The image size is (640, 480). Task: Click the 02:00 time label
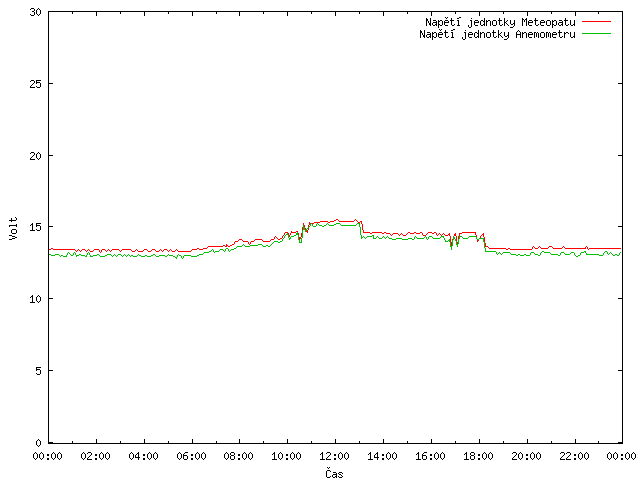click(x=96, y=456)
